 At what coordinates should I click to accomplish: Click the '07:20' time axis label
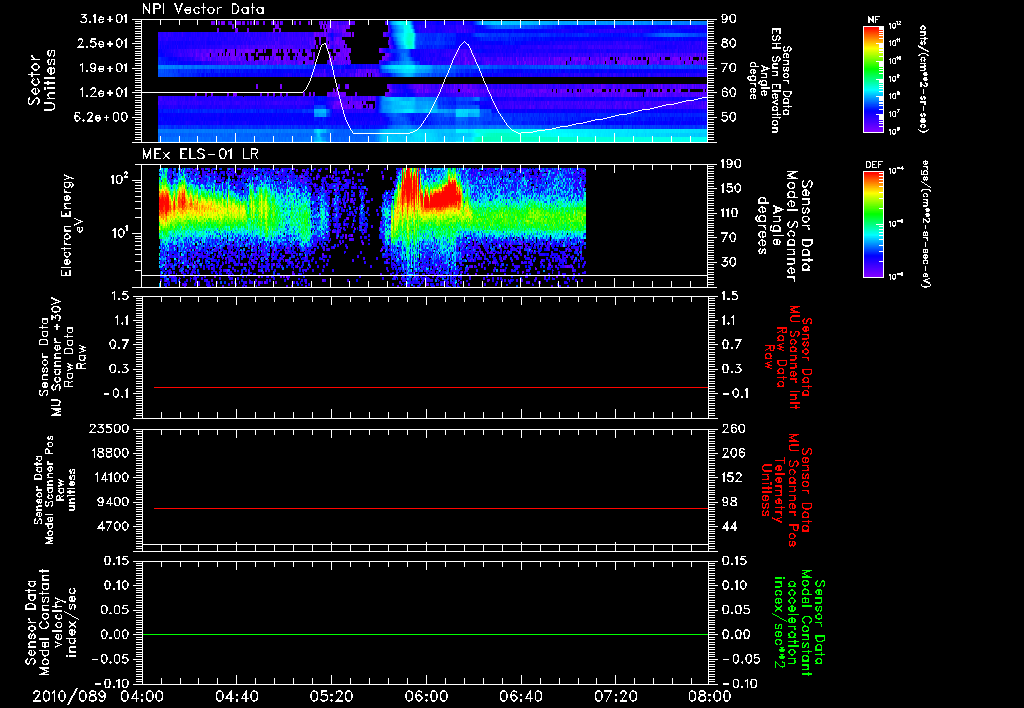pyautogui.click(x=616, y=696)
